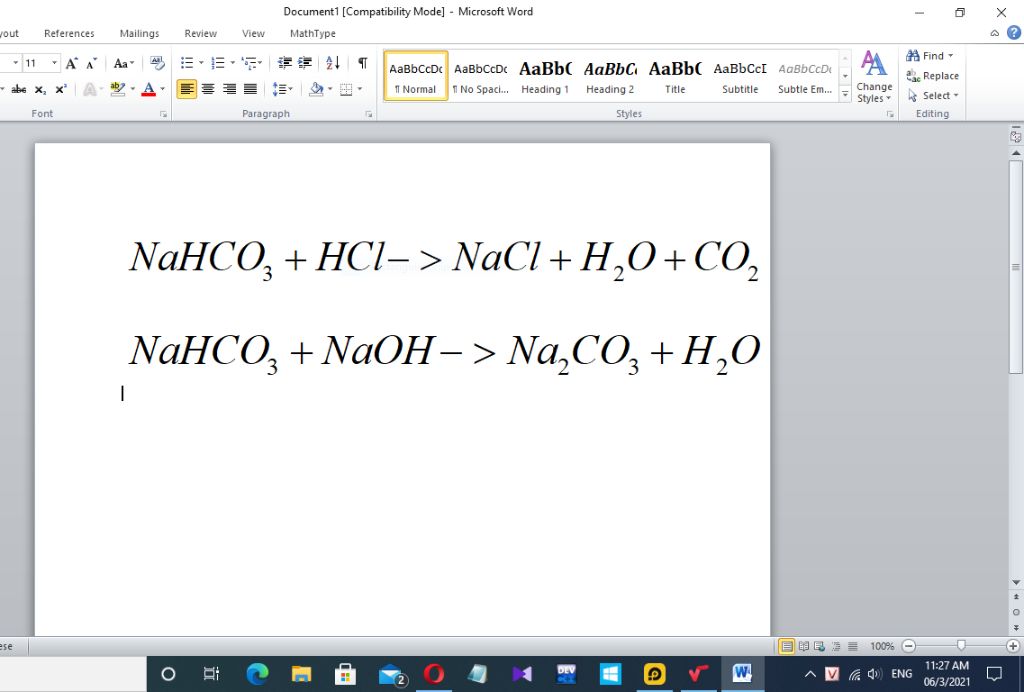Toggle align text right
Screen dimensions: 1024x692
(229, 89)
